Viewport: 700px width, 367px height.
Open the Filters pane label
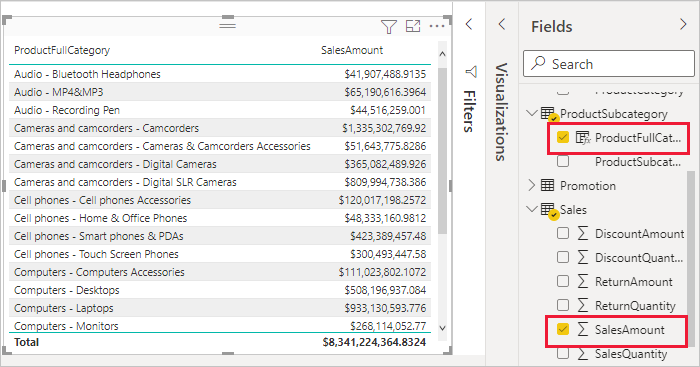(469, 111)
